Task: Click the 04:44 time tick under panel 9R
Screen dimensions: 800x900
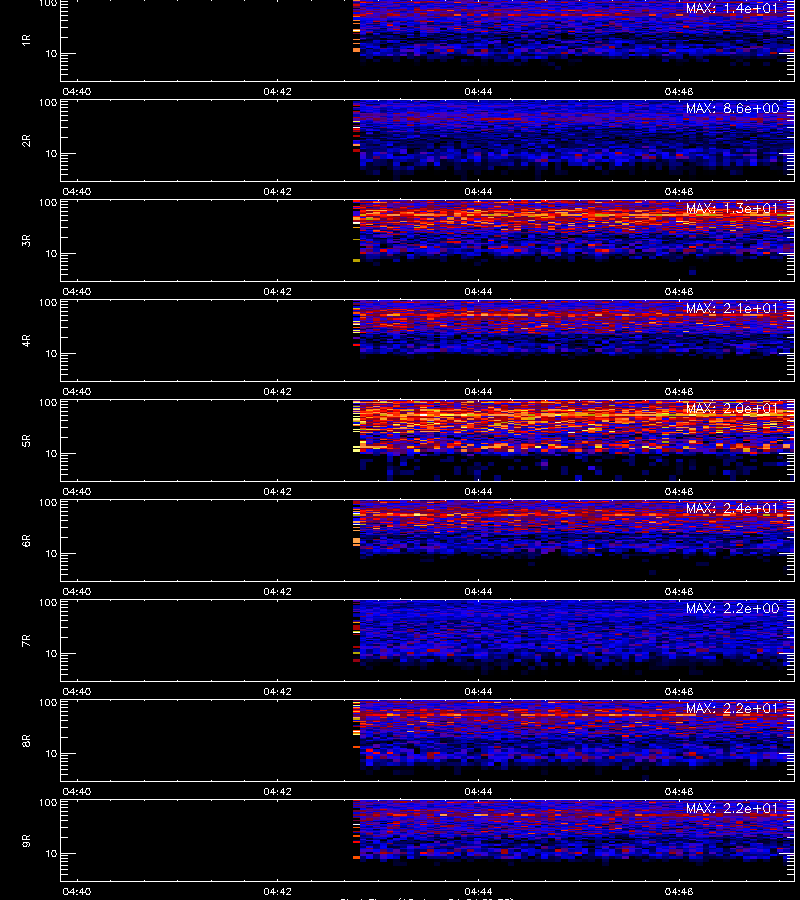Action: [x=478, y=891]
